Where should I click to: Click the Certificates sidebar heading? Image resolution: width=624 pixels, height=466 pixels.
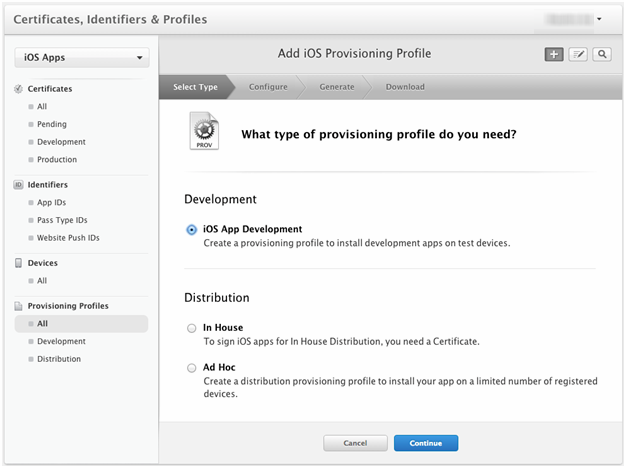50,89
